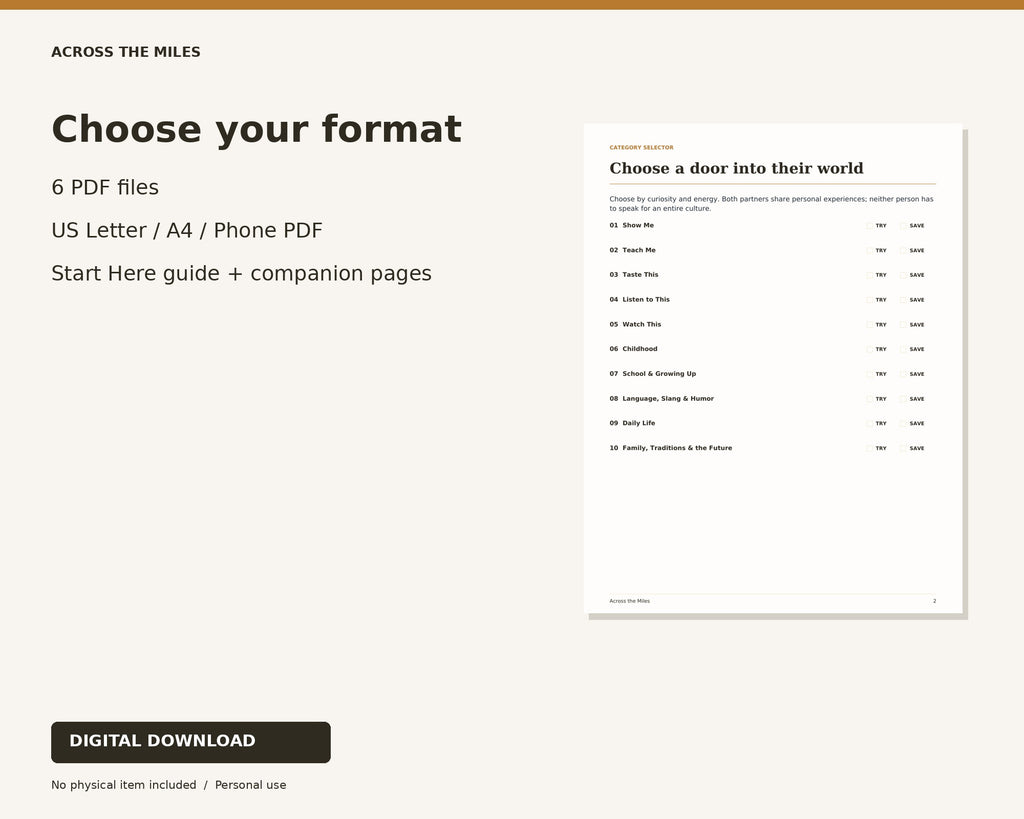This screenshot has width=1024, height=819.
Task: Check SAVE box for 01 Show Me
Action: click(904, 225)
